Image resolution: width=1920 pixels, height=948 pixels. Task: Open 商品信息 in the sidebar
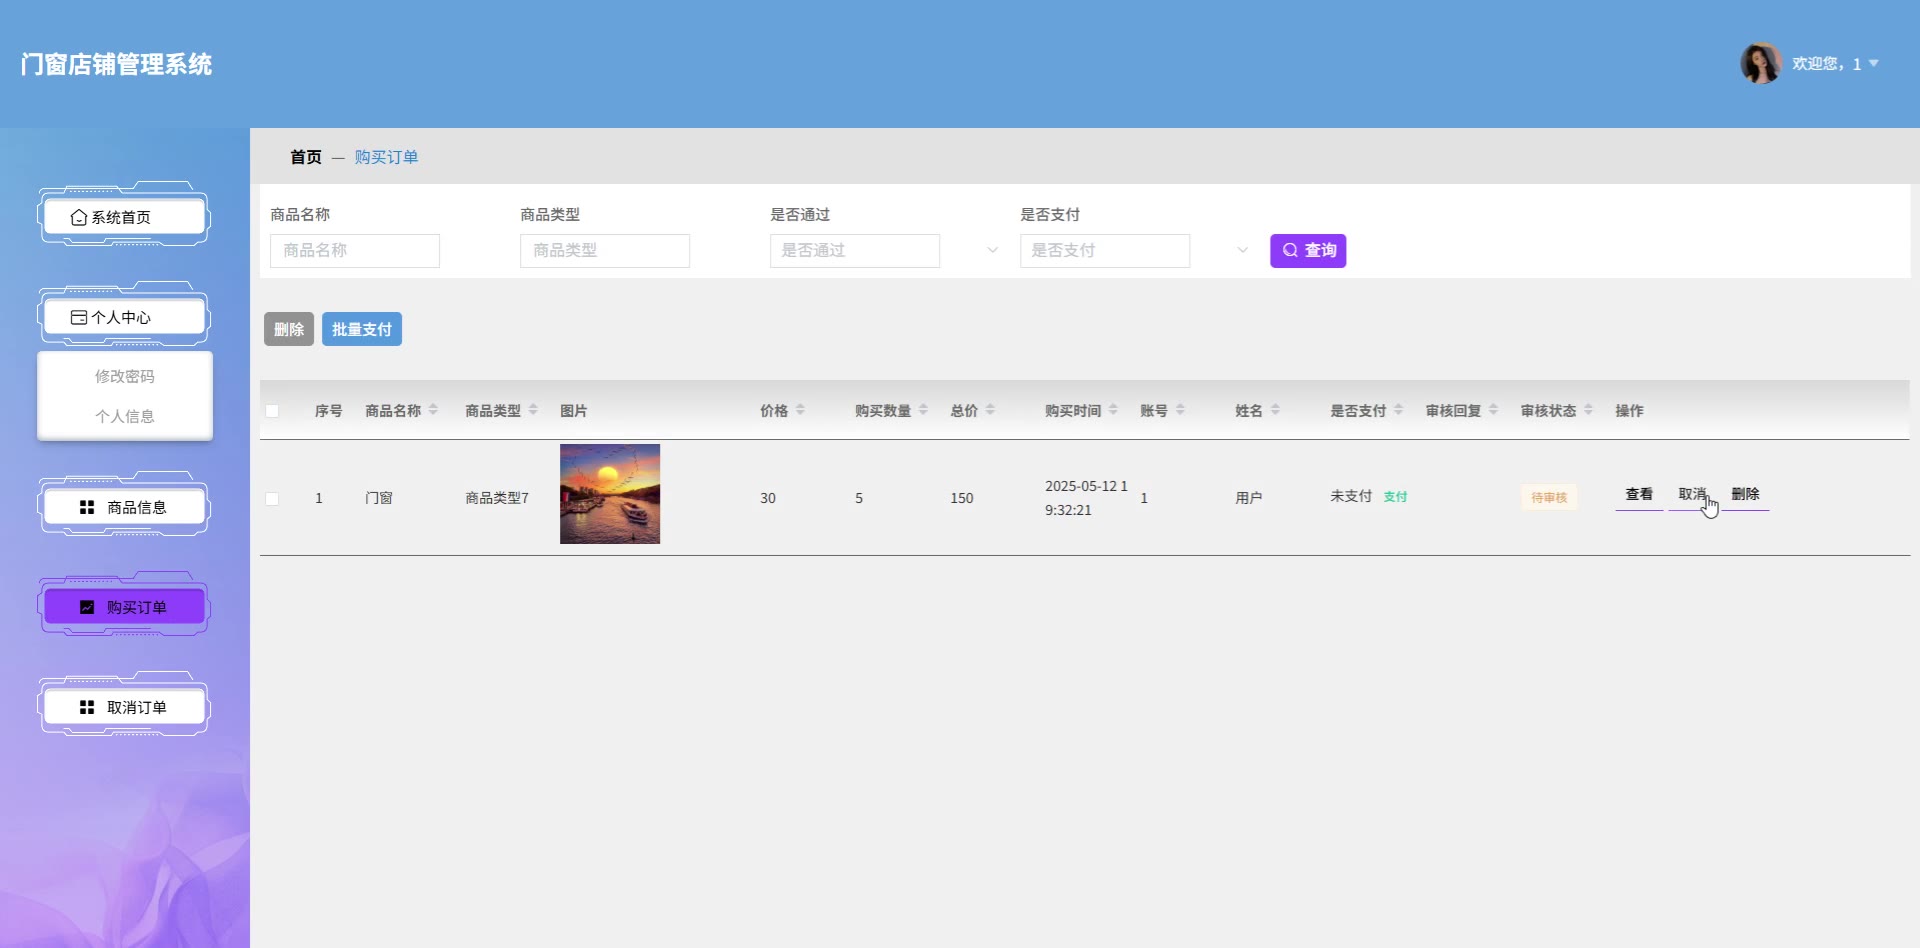coord(124,507)
